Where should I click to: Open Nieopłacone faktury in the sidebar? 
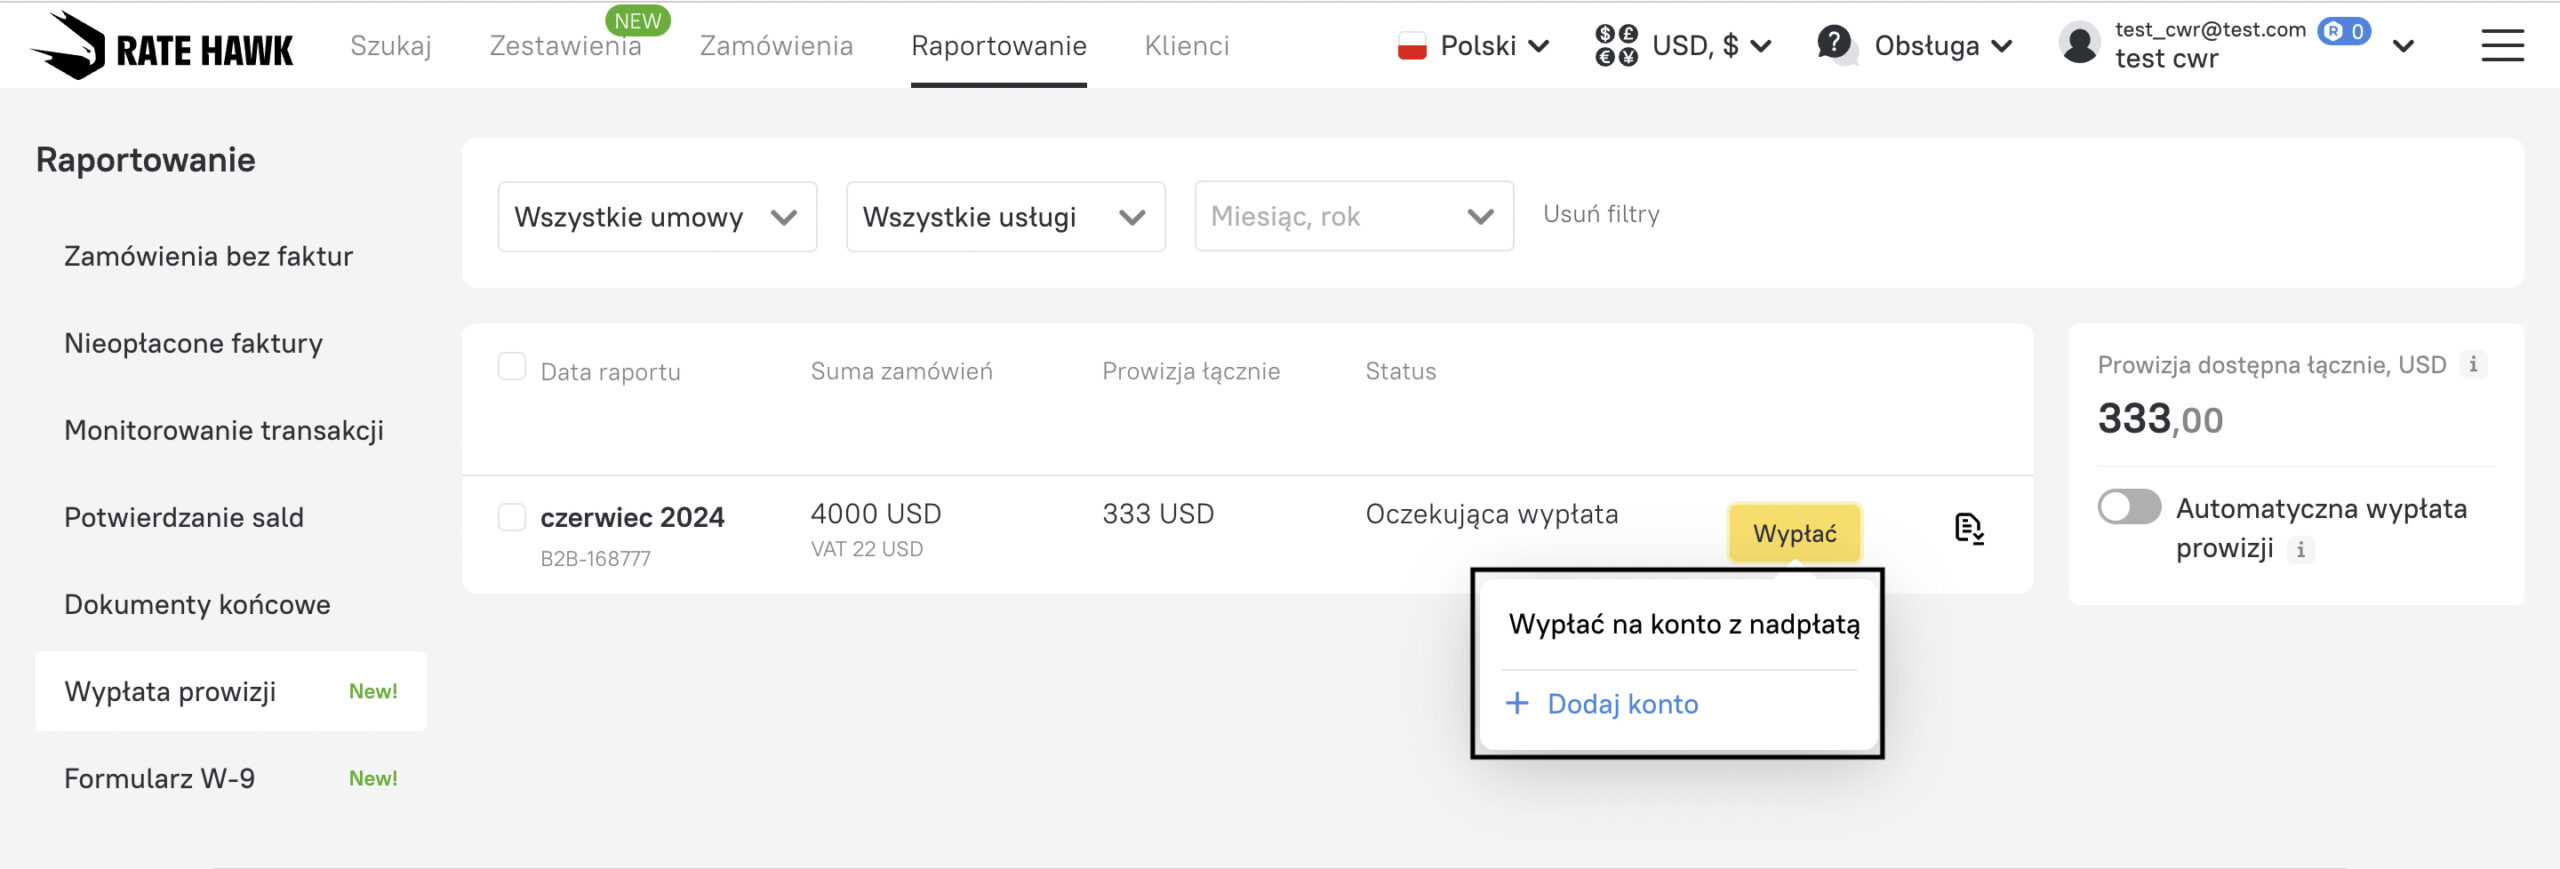[193, 344]
